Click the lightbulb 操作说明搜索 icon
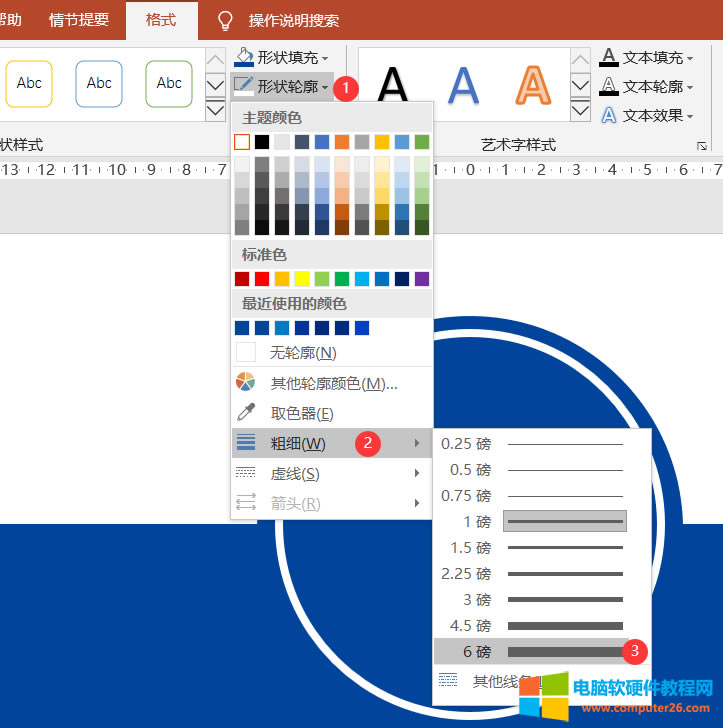Image resolution: width=723 pixels, height=728 pixels. [225, 20]
